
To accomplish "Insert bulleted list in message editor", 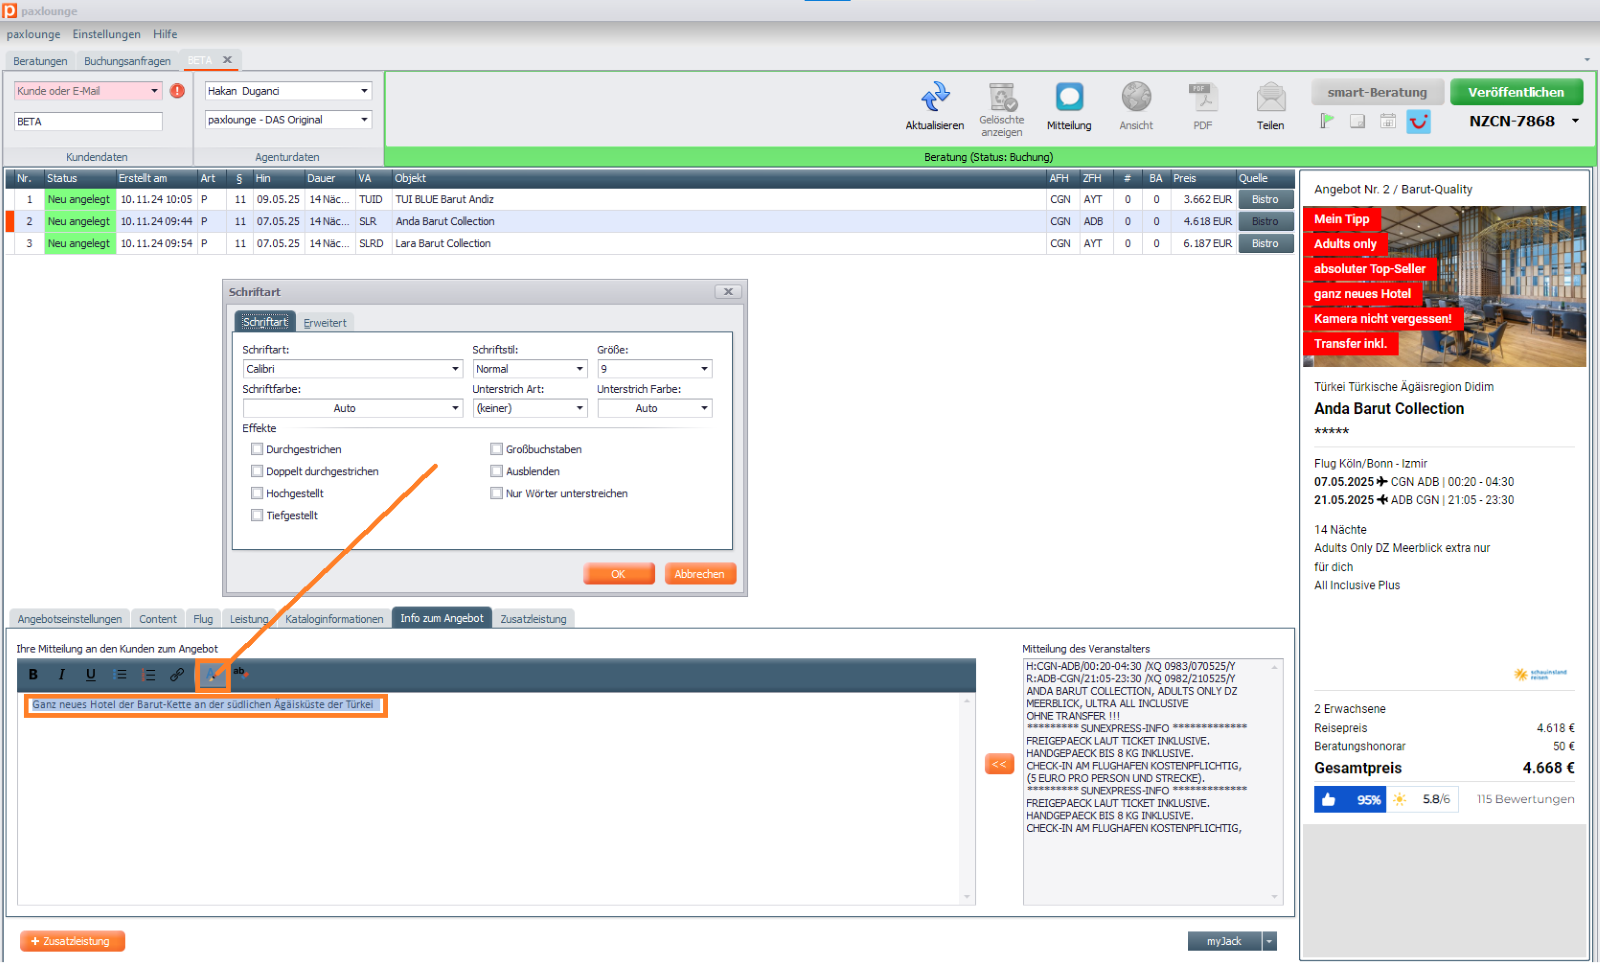I will pos(121,675).
